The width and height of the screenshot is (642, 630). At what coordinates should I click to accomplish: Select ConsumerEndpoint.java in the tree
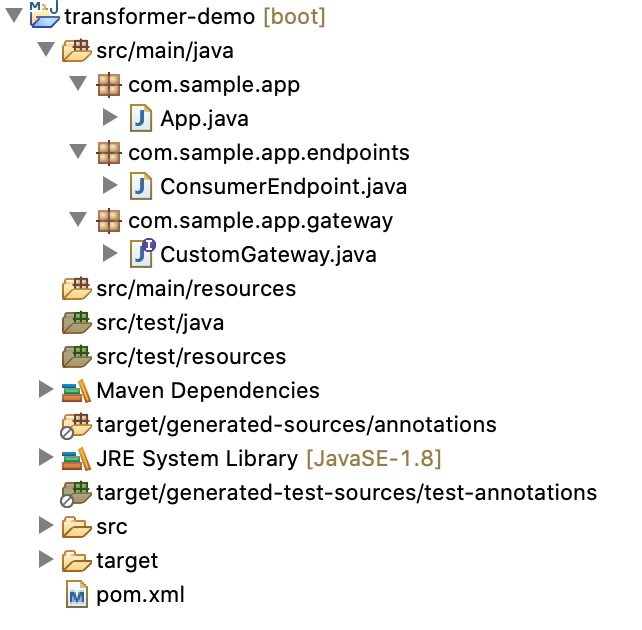tap(283, 187)
